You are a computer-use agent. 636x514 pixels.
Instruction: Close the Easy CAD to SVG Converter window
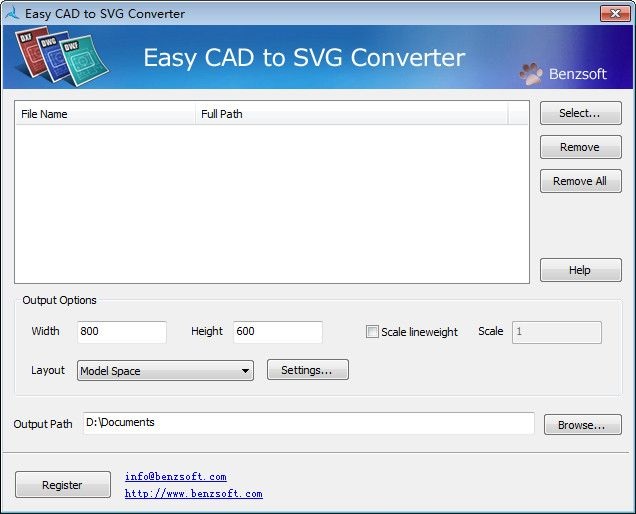[615, 13]
